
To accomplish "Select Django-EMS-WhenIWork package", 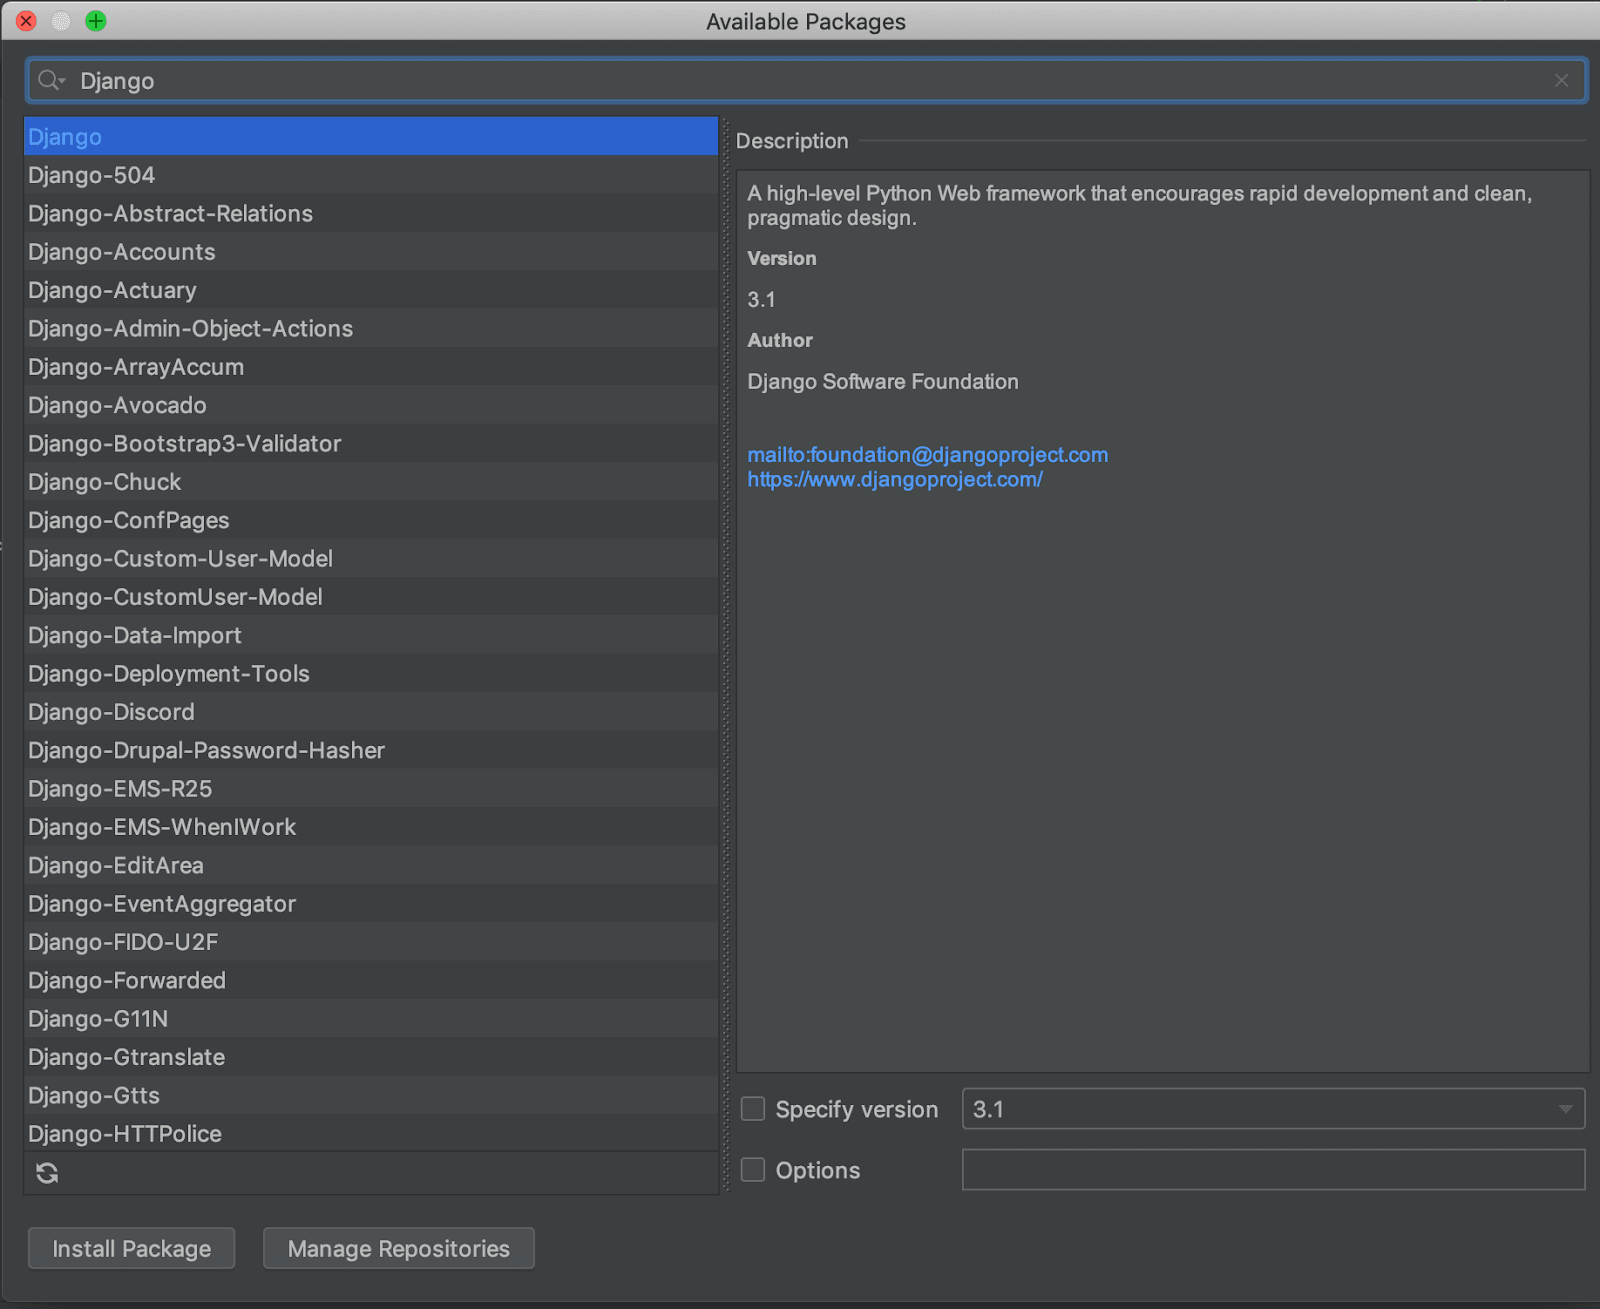I will click(x=371, y=827).
